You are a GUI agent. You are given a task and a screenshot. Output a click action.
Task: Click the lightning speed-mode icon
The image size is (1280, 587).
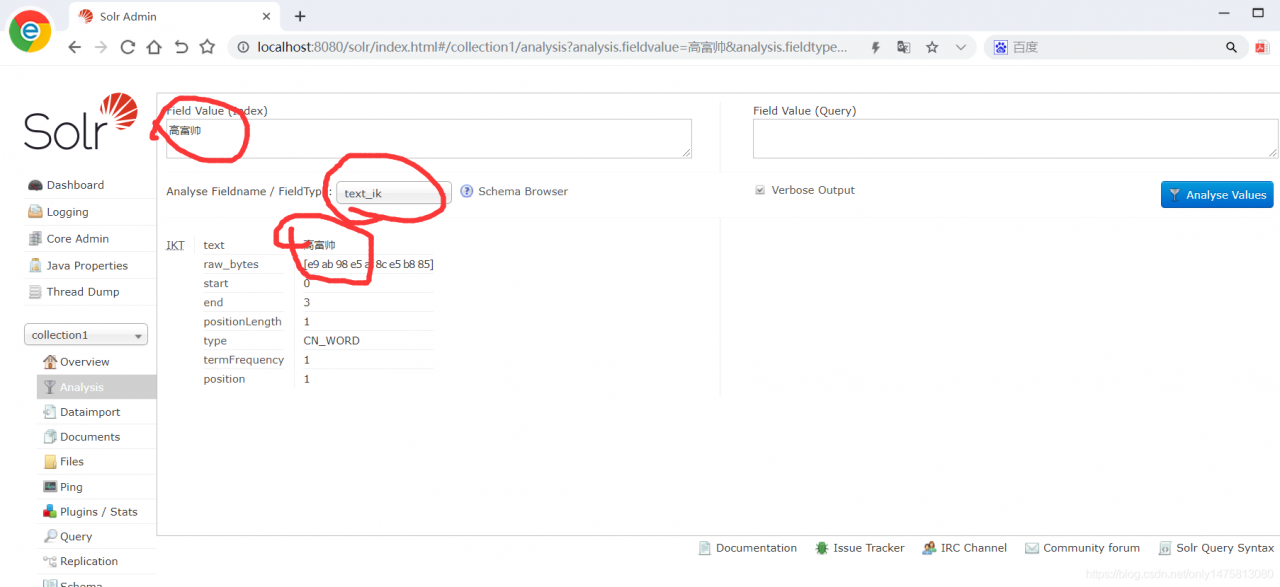pyautogui.click(x=876, y=47)
